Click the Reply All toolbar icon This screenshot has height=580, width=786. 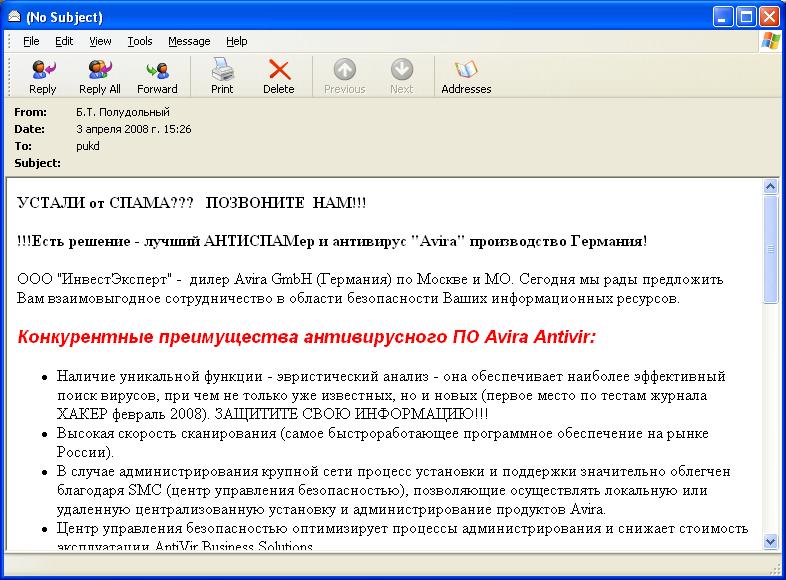point(100,76)
